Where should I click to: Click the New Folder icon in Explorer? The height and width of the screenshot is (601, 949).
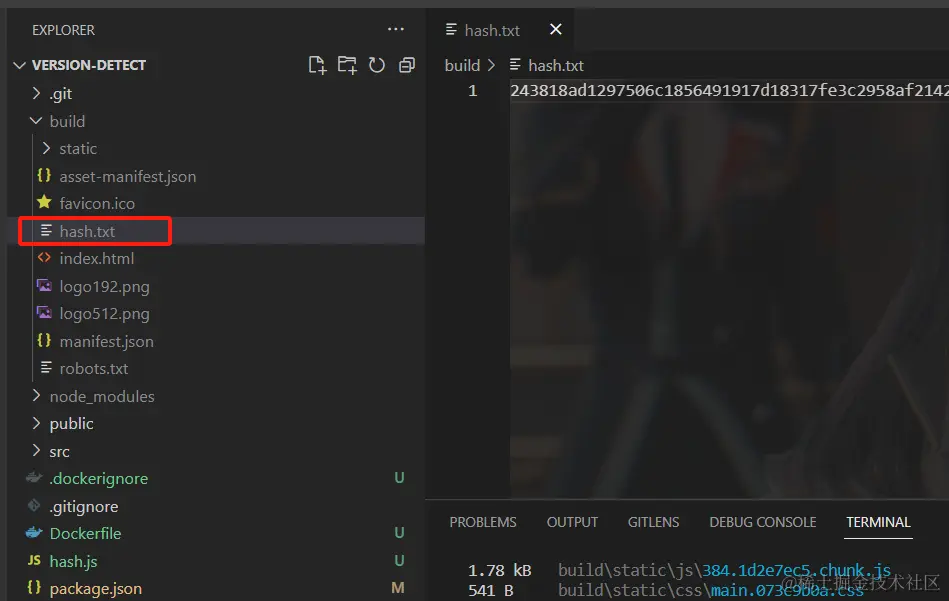pos(347,65)
